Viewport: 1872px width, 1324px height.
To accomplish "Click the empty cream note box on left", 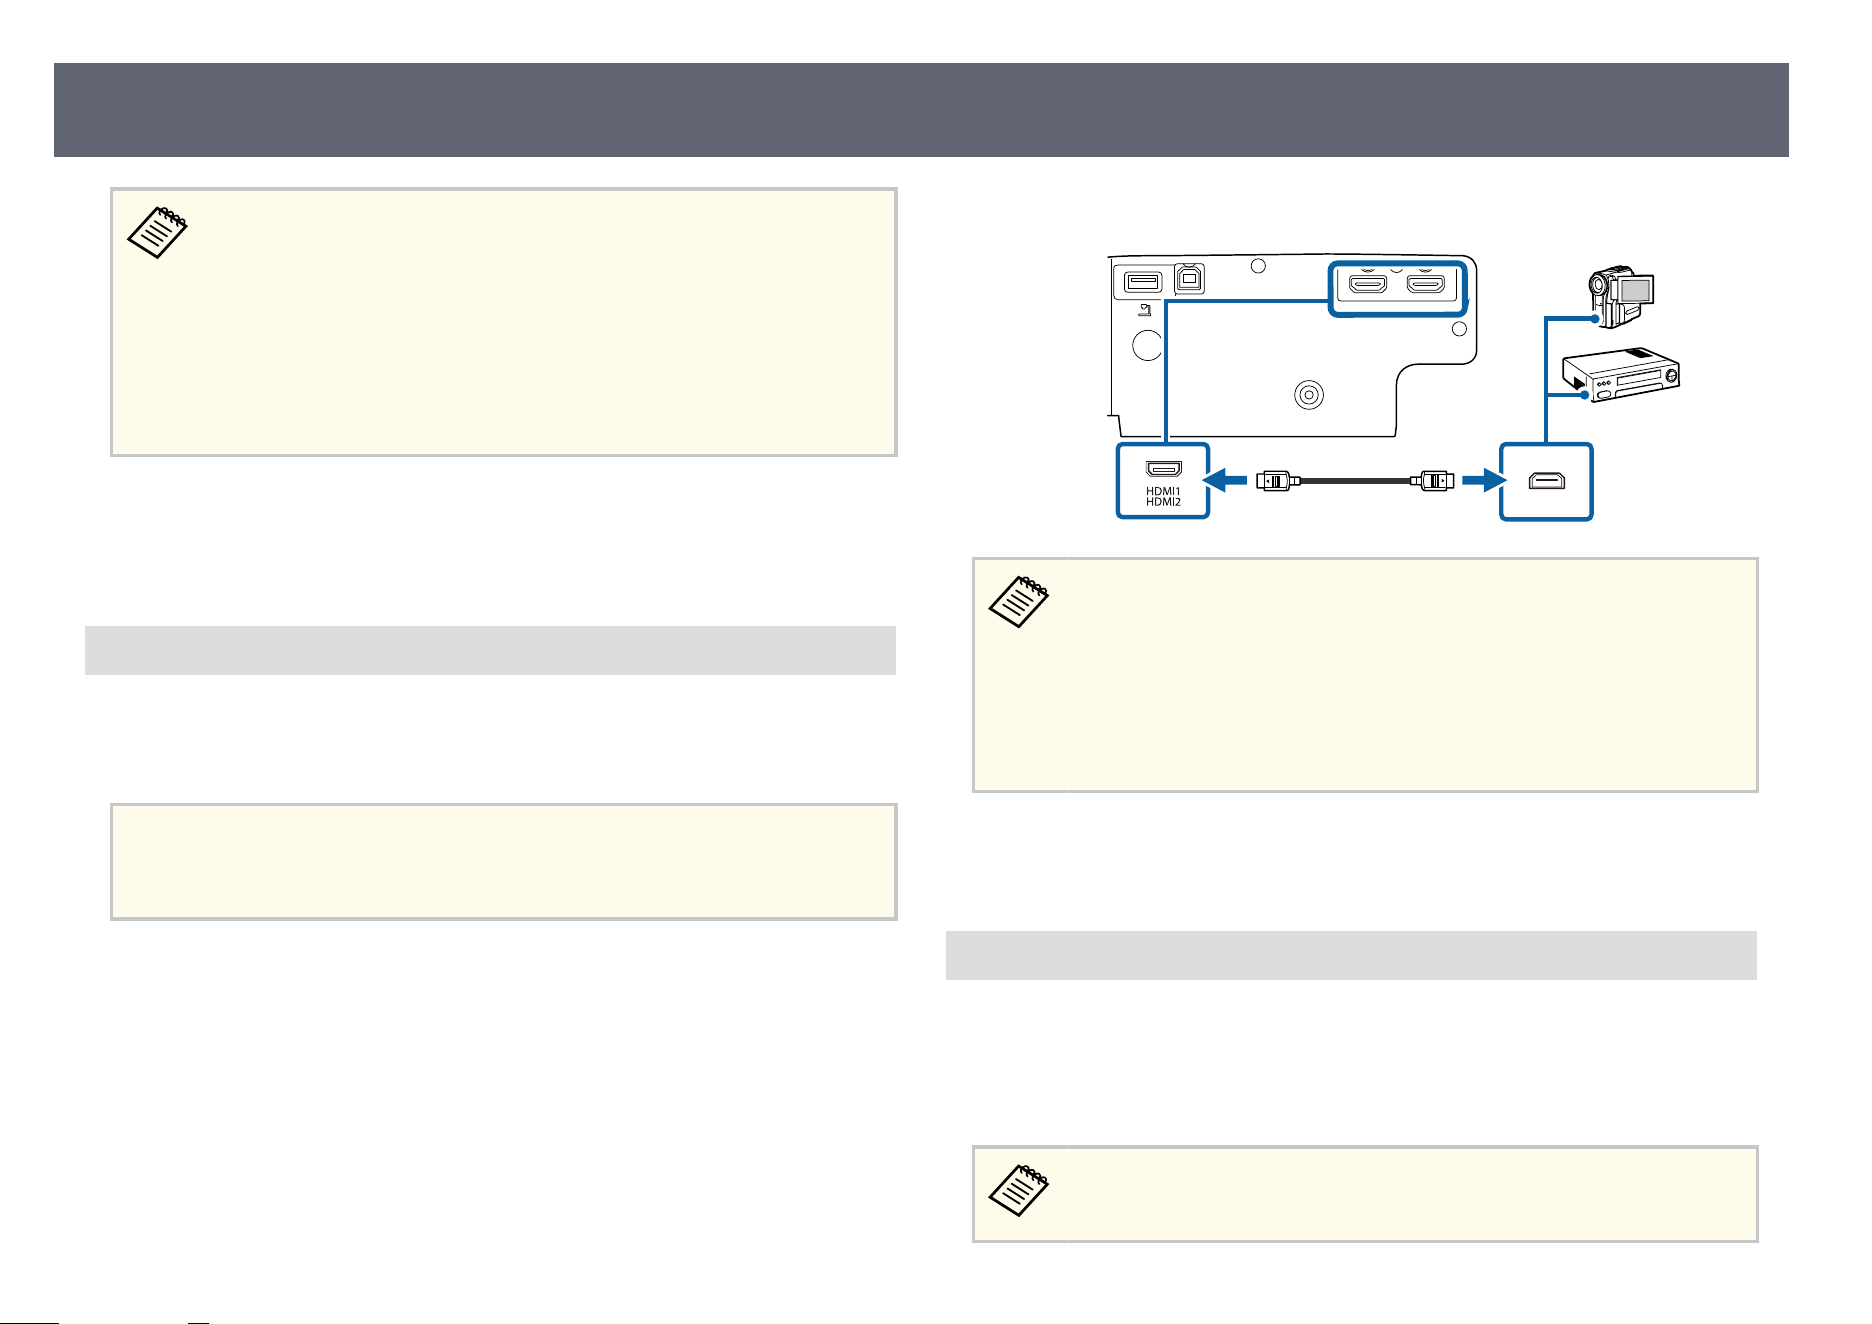I will (x=504, y=861).
